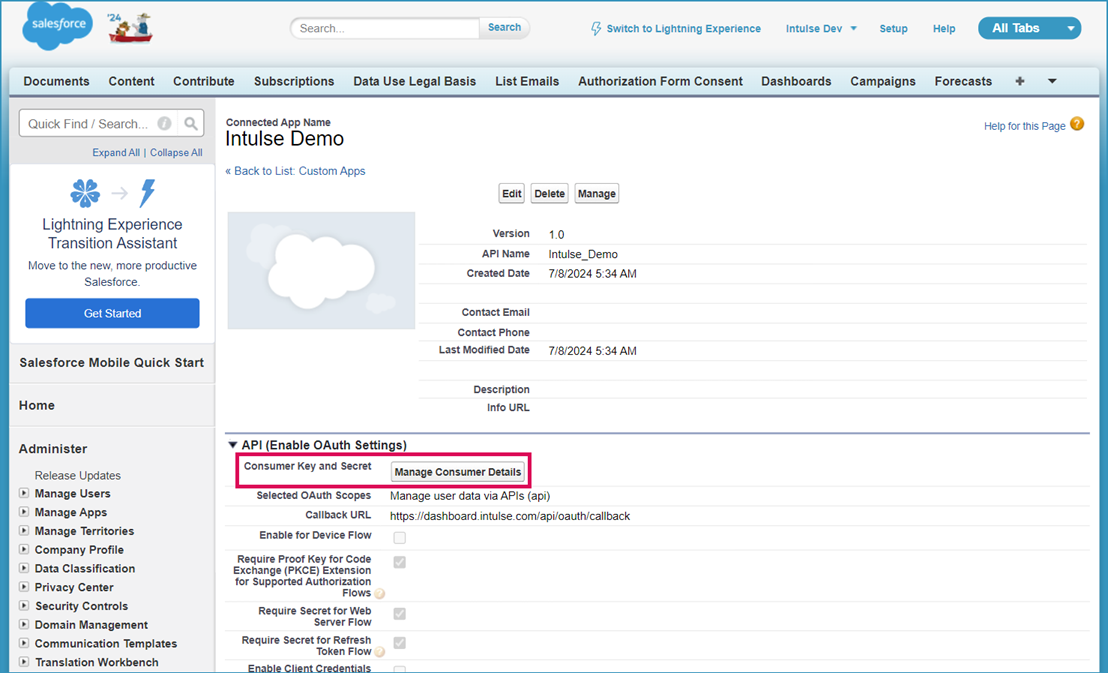Viewport: 1108px width, 673px height.
Task: Open the Authorization Form Consent tab
Action: pyautogui.click(x=660, y=81)
